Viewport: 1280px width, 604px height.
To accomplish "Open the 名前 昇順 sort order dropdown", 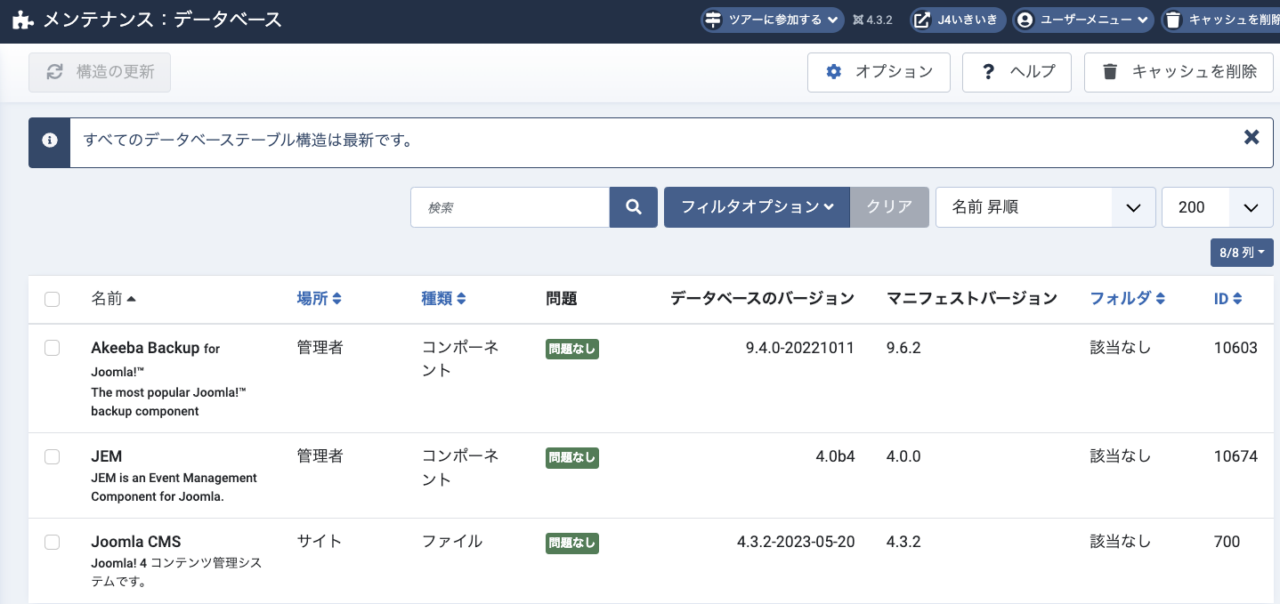I will [x=1045, y=207].
